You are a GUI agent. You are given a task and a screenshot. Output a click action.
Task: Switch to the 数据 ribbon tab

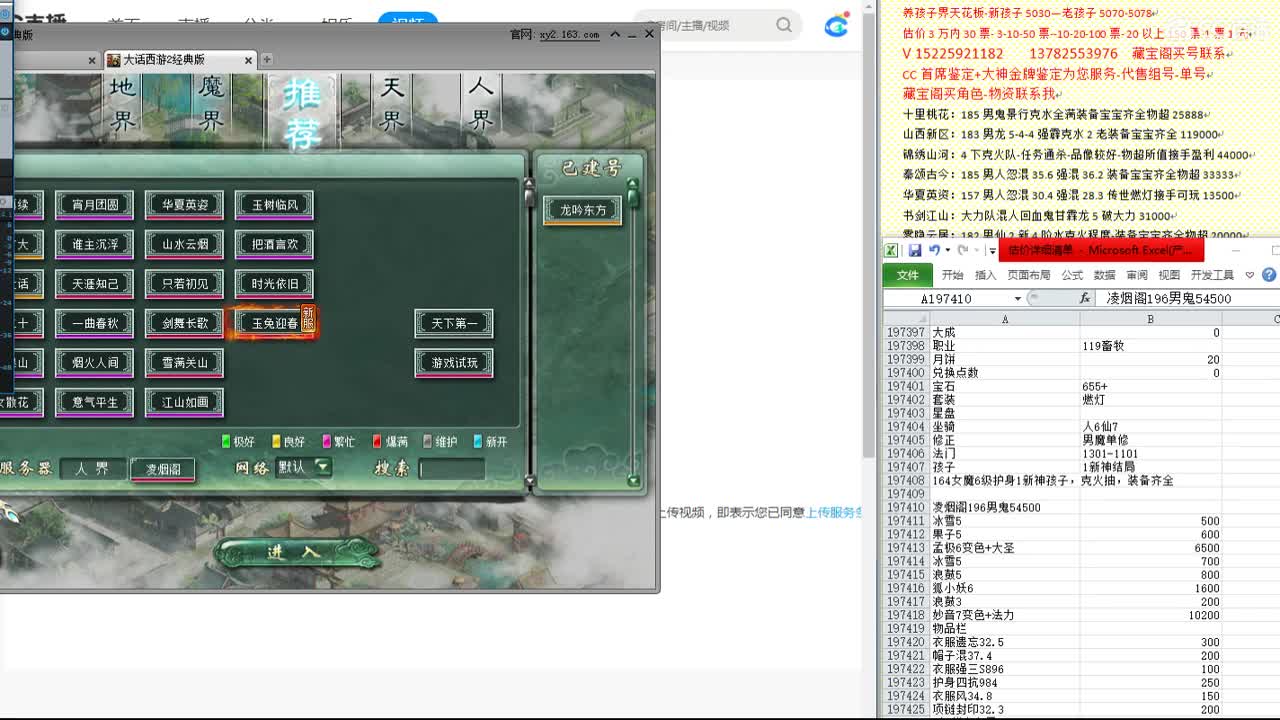1105,275
